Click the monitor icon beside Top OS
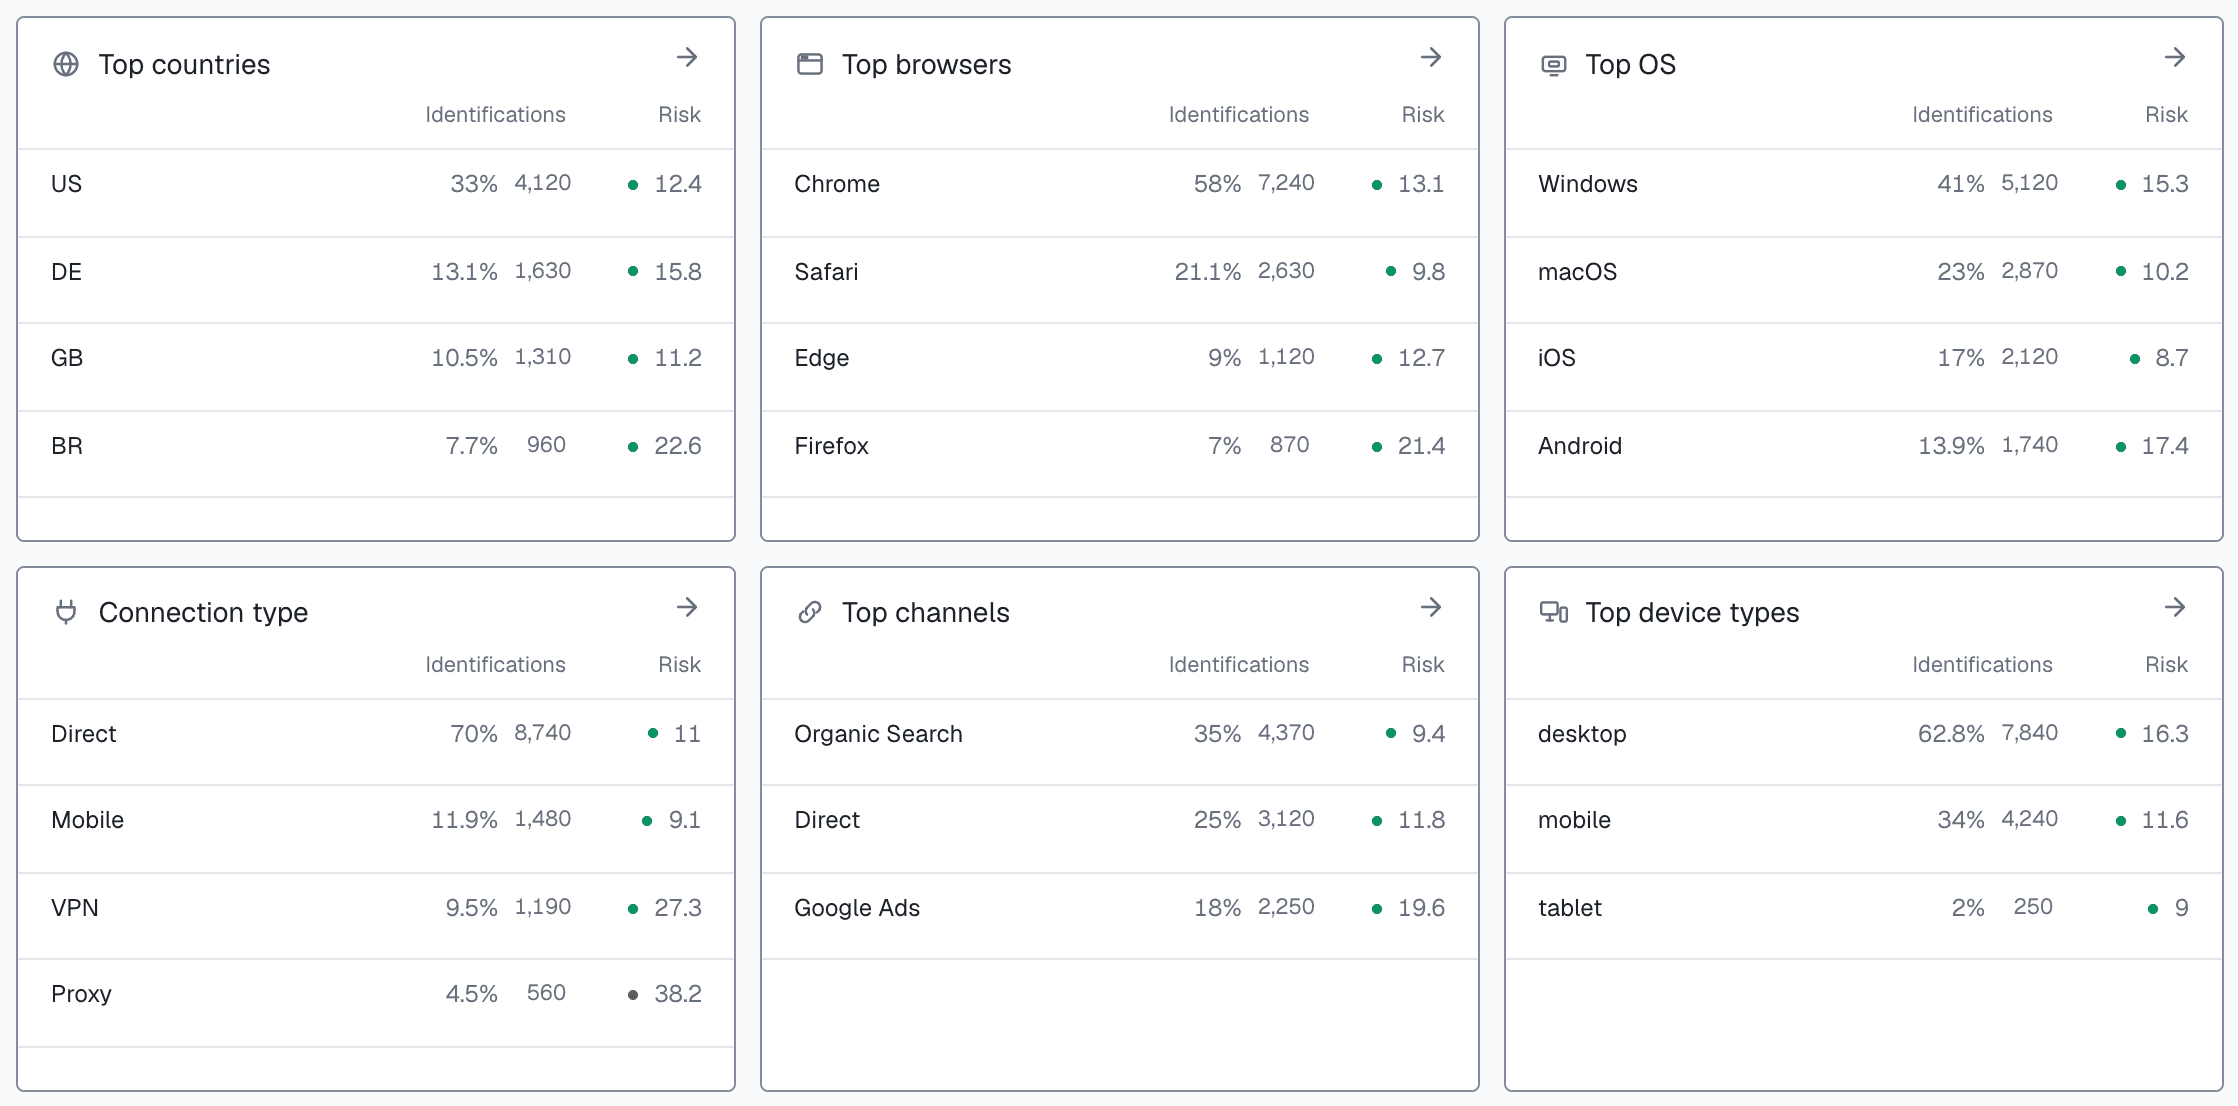This screenshot has width=2238, height=1106. pyautogui.click(x=1553, y=66)
